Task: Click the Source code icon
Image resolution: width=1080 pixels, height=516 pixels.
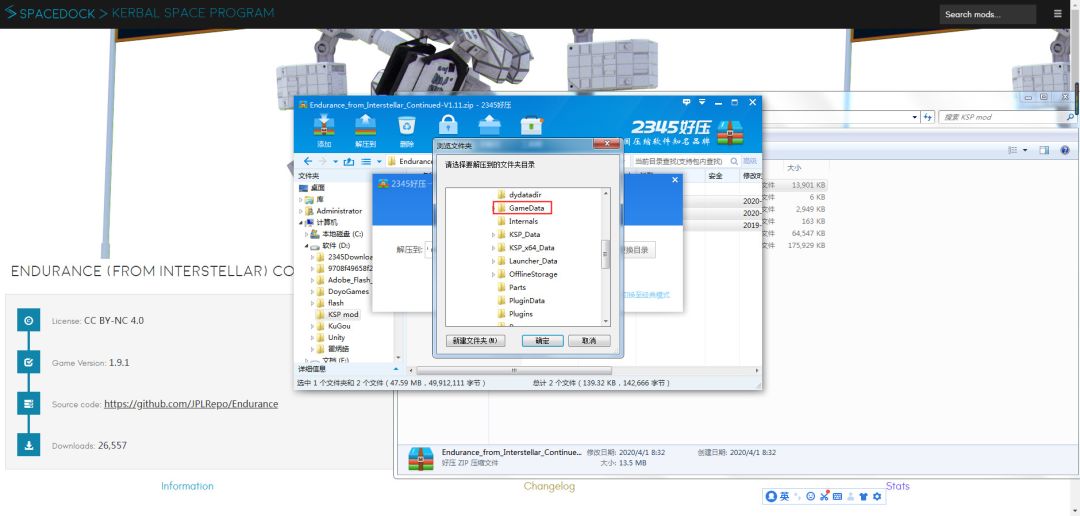Action: click(x=28, y=404)
